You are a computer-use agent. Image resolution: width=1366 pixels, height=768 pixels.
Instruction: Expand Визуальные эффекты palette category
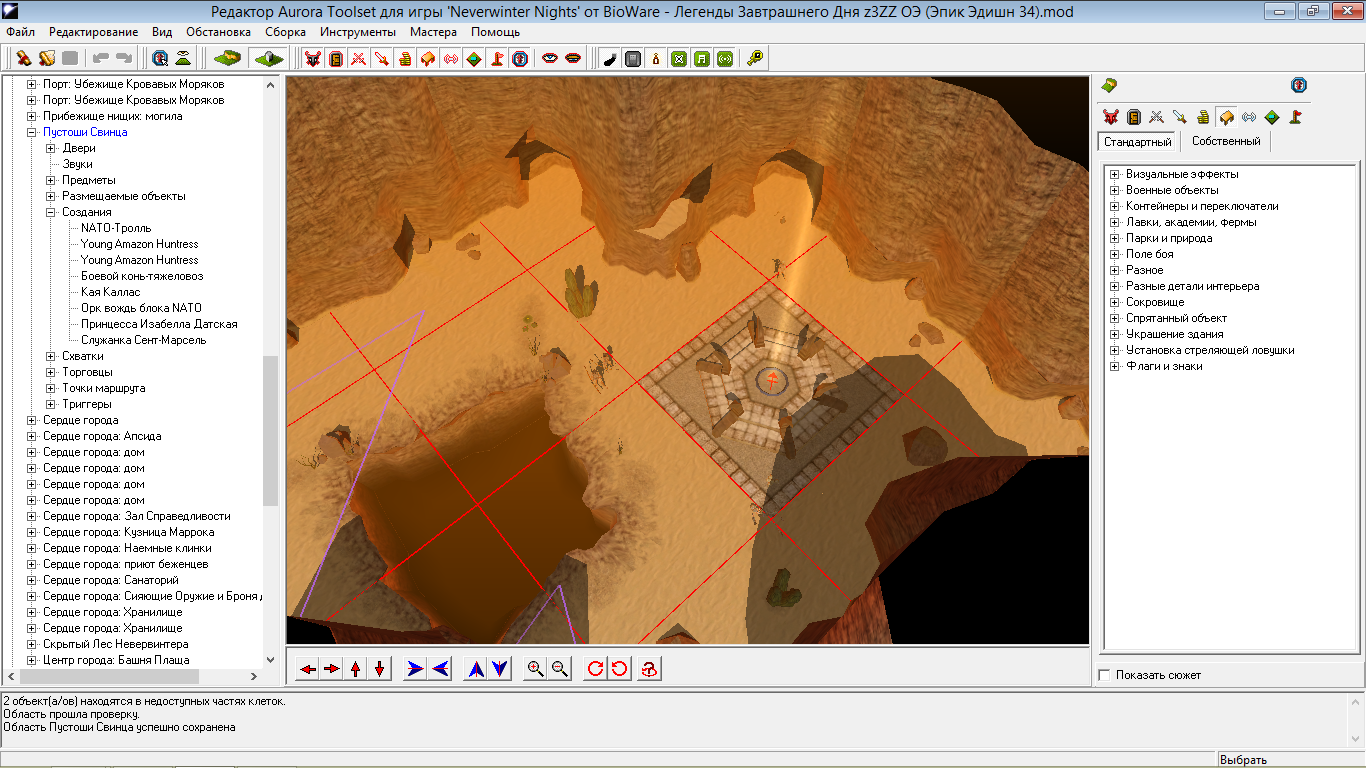point(1114,174)
